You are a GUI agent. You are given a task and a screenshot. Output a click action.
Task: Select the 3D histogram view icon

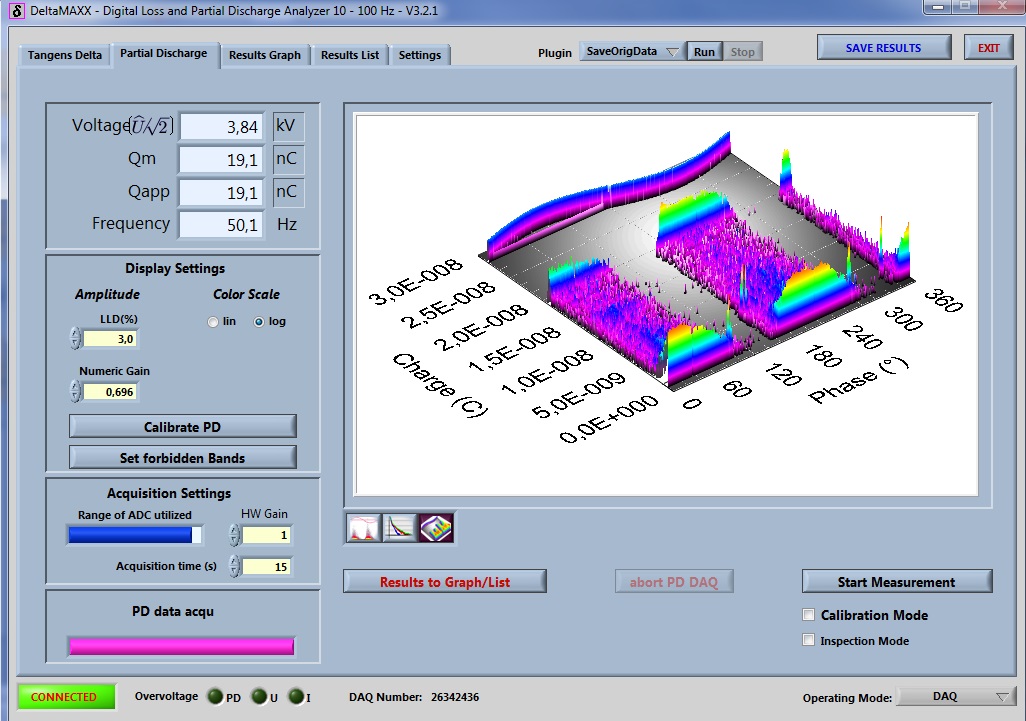[x=436, y=528]
